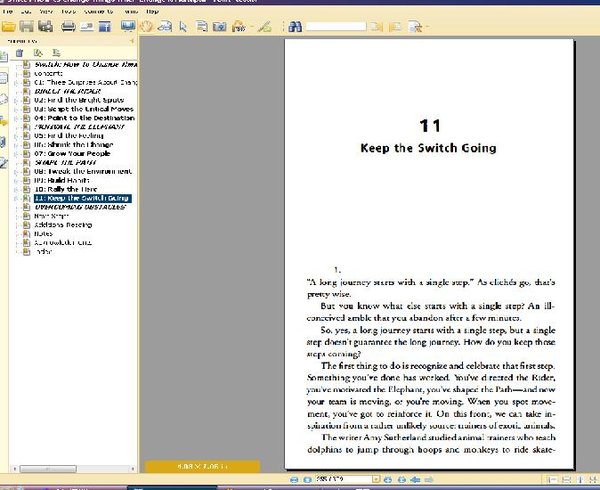Viewport: 600px width, 490px height.
Task: Expand the 07: Grow Your People bookmark
Action: coord(16,153)
